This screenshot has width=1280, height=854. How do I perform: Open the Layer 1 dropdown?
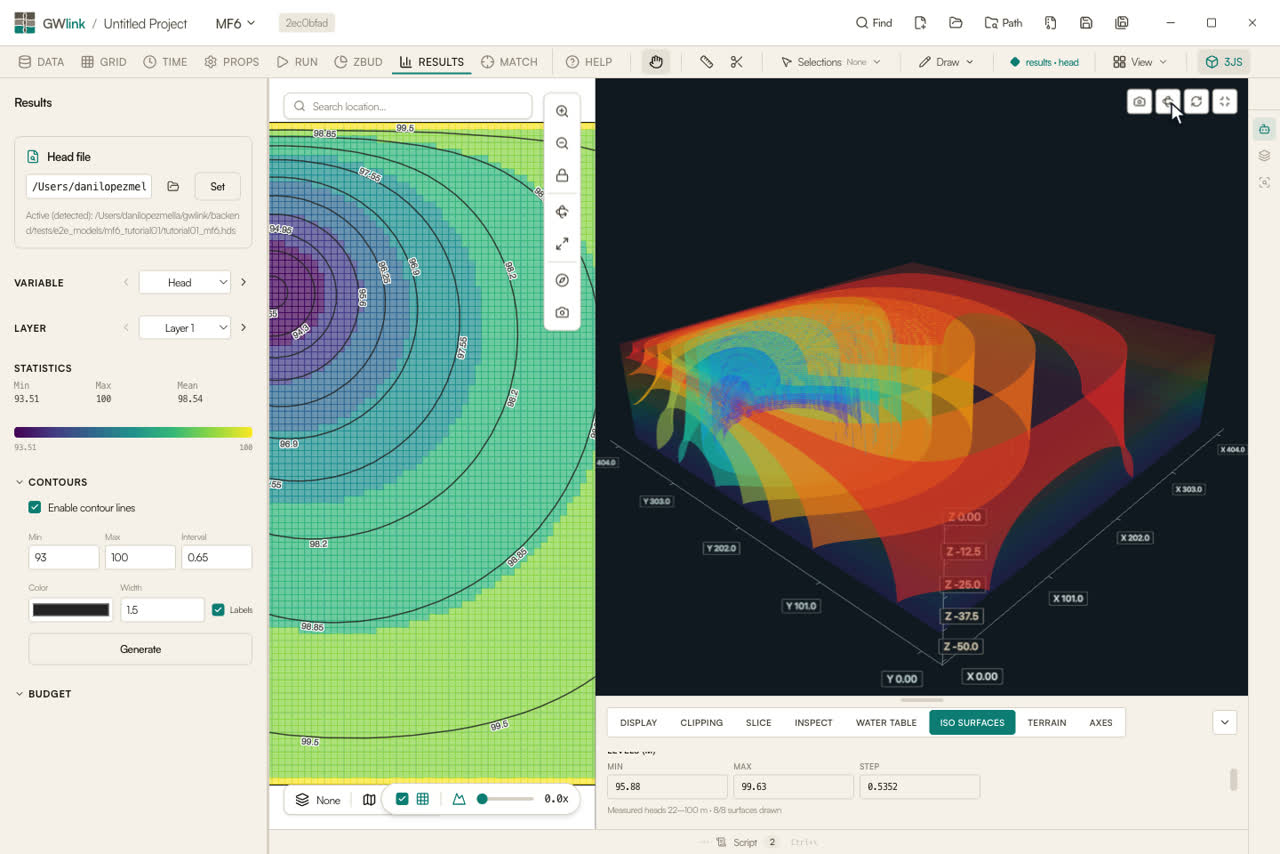(185, 328)
